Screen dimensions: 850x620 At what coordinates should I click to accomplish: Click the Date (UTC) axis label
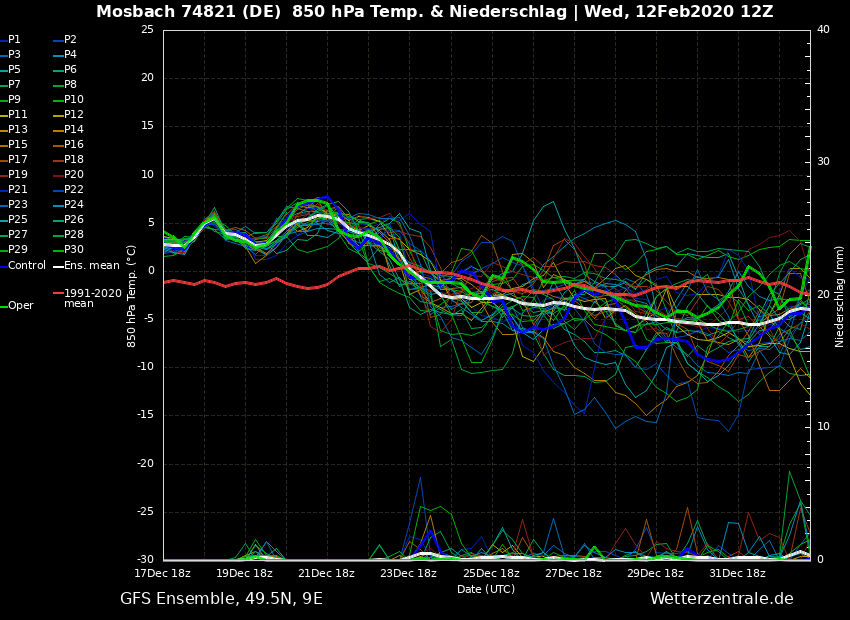[x=486, y=590]
